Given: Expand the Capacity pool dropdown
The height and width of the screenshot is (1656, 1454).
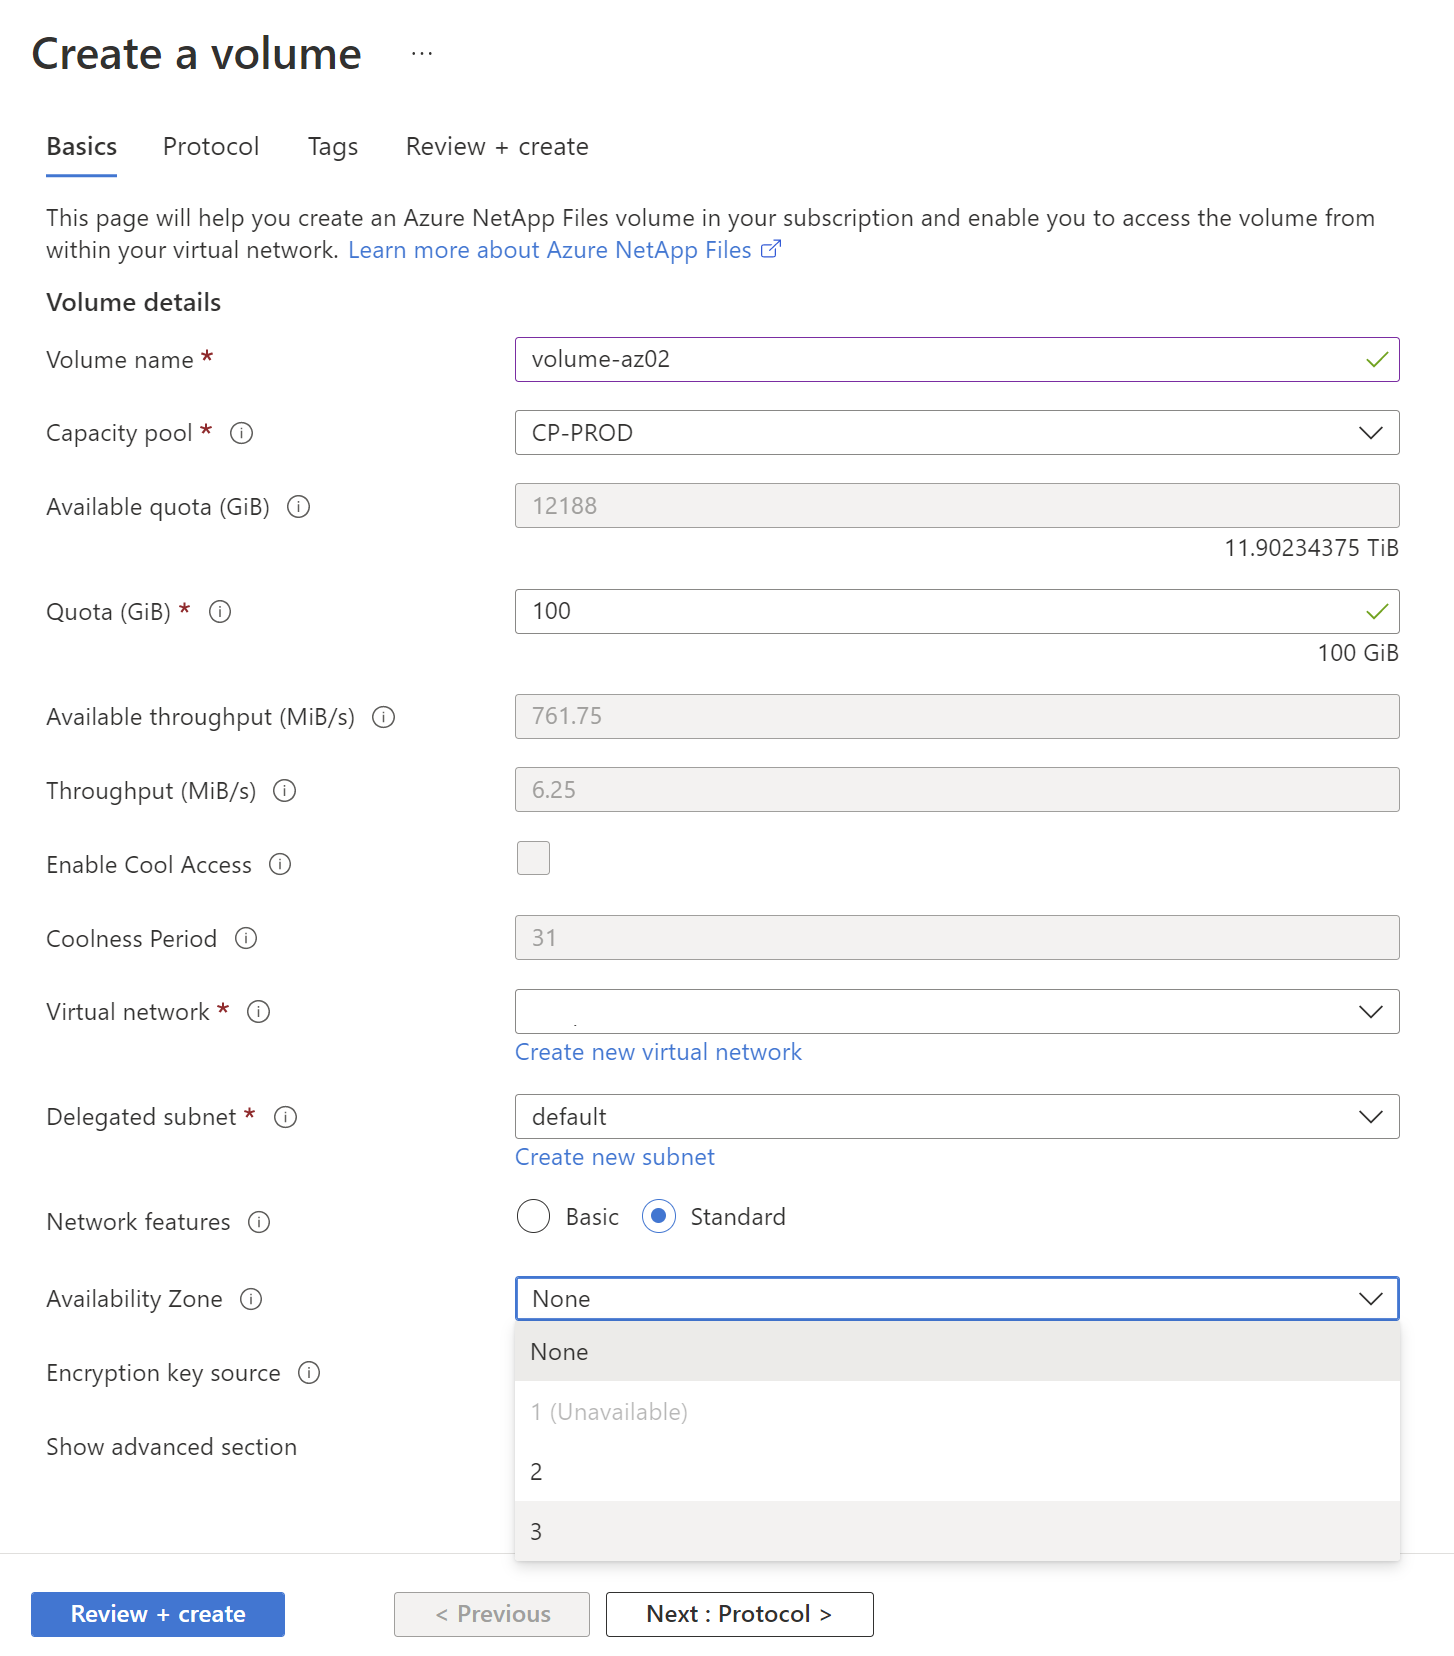Looking at the screenshot, I should [x=956, y=433].
